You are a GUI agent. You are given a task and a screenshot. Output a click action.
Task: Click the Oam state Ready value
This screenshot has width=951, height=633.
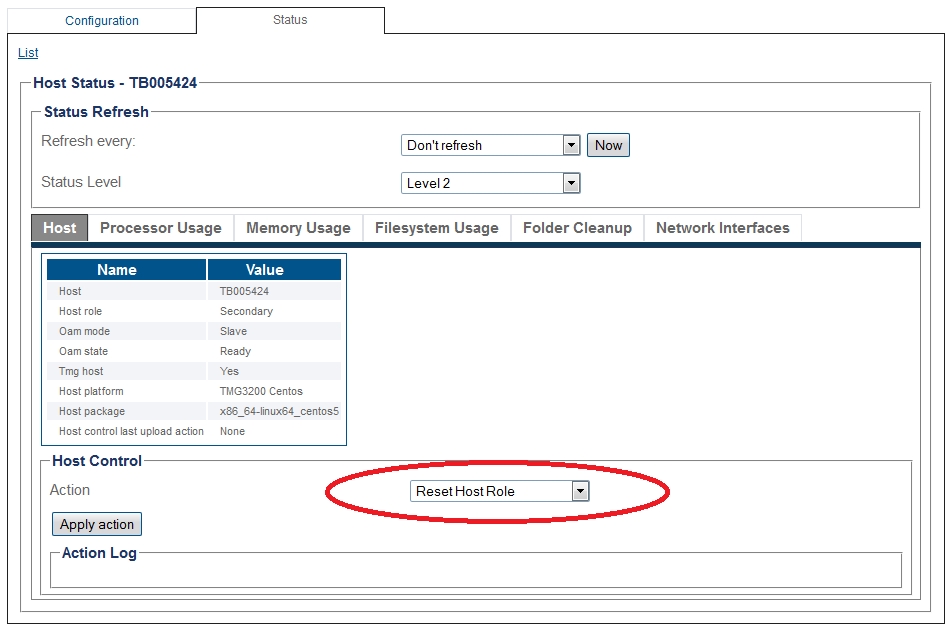(x=235, y=351)
